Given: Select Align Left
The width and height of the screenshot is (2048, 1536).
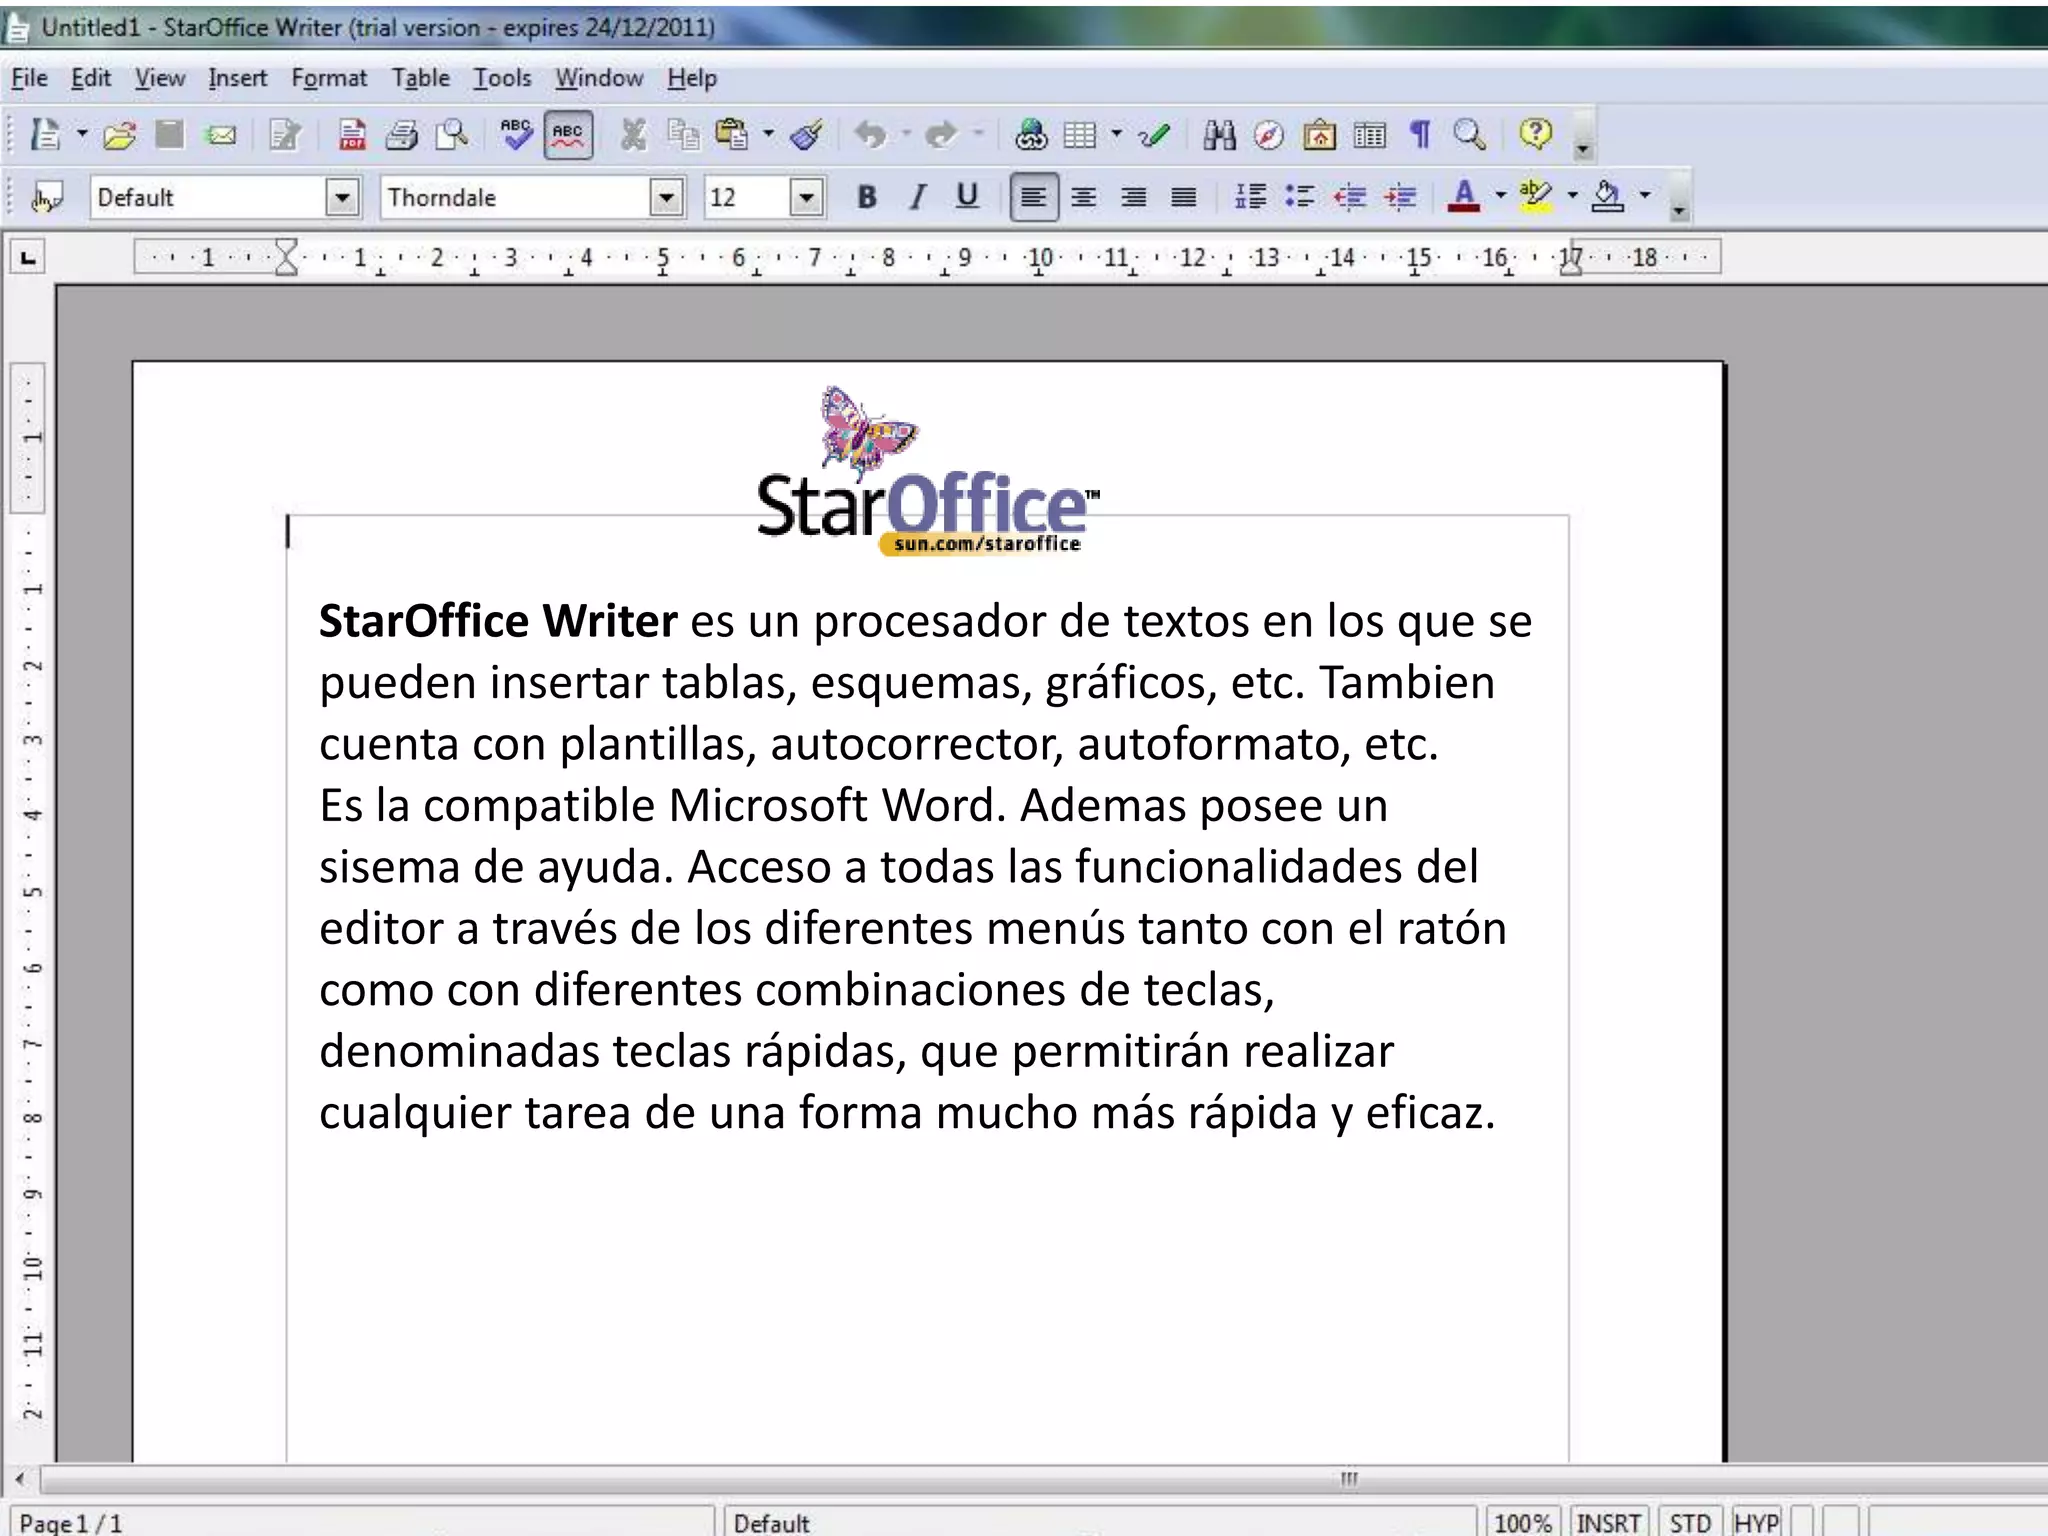Looking at the screenshot, I should point(1033,197).
